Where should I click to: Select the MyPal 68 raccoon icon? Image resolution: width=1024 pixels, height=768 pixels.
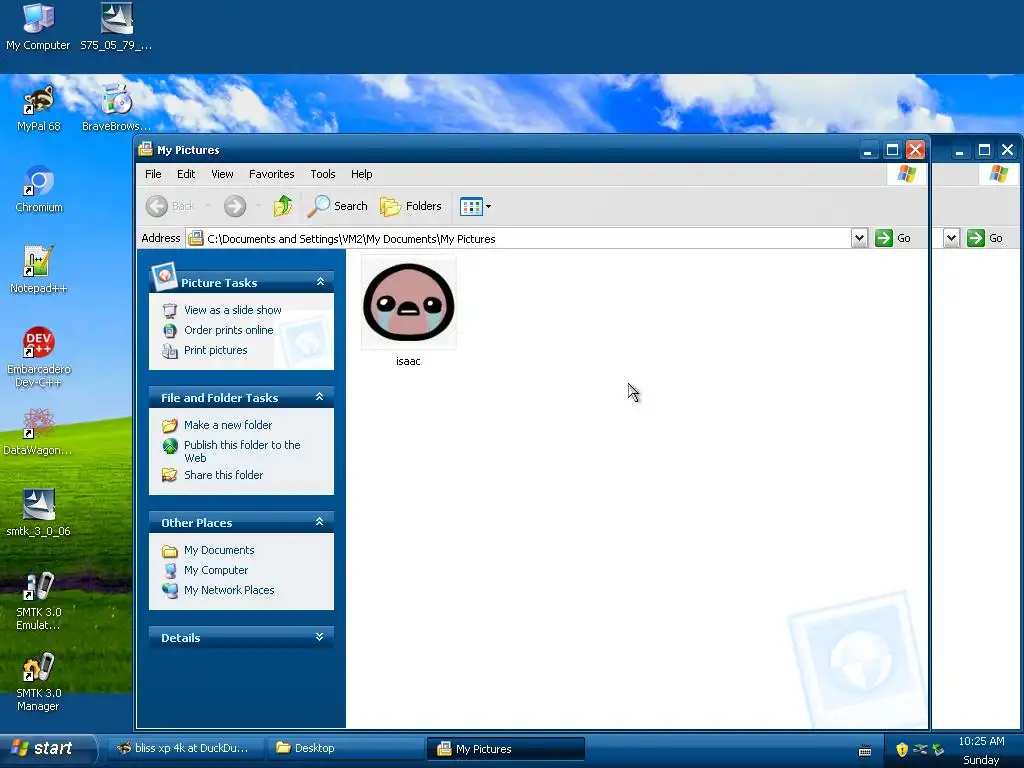coord(38,108)
